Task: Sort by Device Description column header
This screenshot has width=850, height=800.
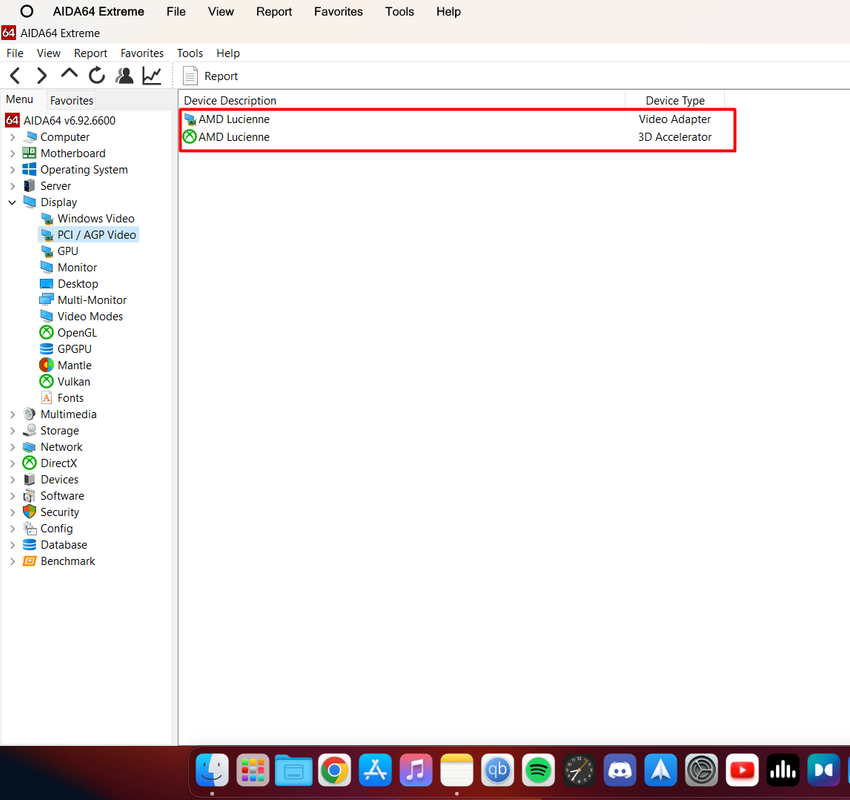Action: click(402, 100)
